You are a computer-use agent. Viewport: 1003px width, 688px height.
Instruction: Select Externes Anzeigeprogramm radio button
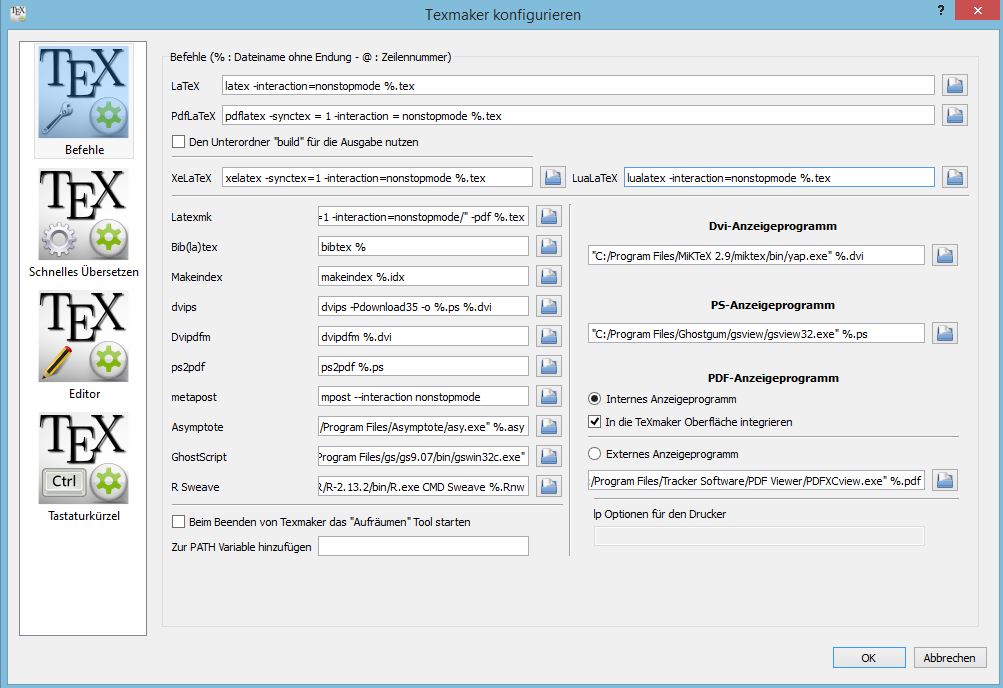[594, 454]
